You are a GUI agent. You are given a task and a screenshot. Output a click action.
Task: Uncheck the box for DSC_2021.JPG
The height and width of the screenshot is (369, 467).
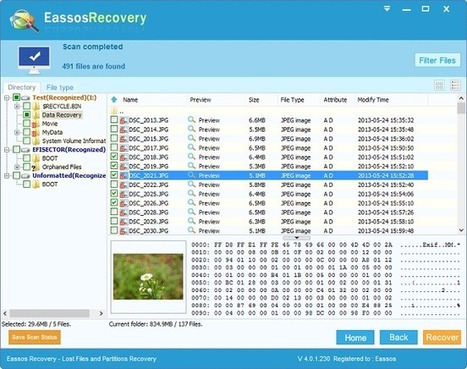coord(114,175)
